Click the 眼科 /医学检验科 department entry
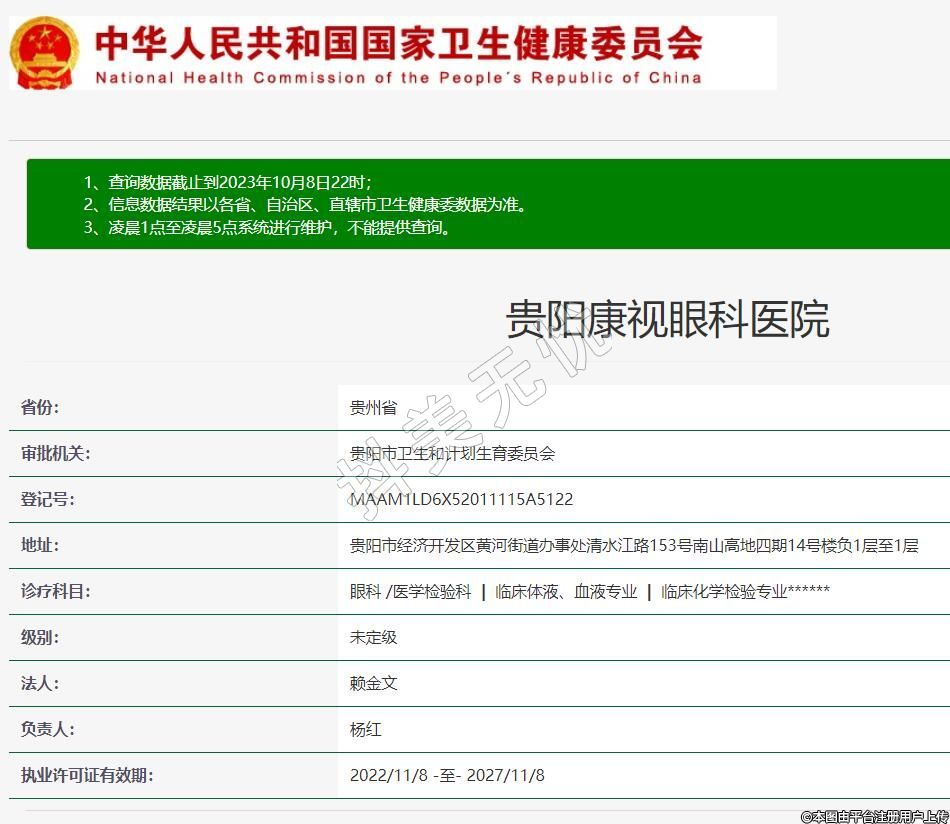 (410, 592)
